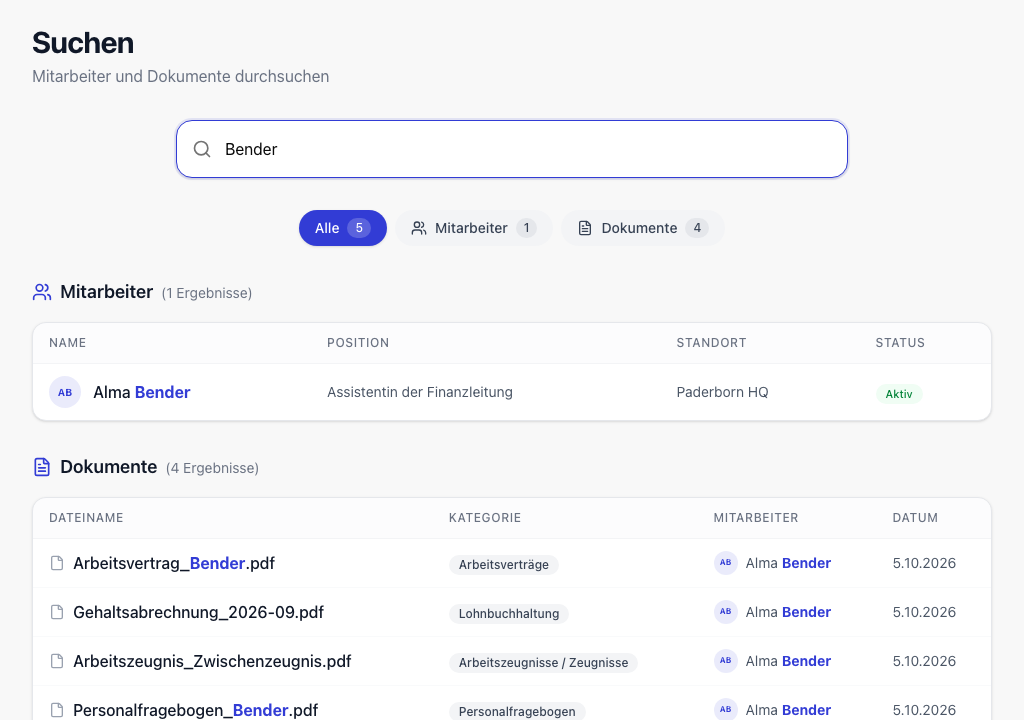Image resolution: width=1024 pixels, height=720 pixels.
Task: Click file icon of Arbeitszeugnis_Zwischenzeugnis.pdf
Action: 57,661
